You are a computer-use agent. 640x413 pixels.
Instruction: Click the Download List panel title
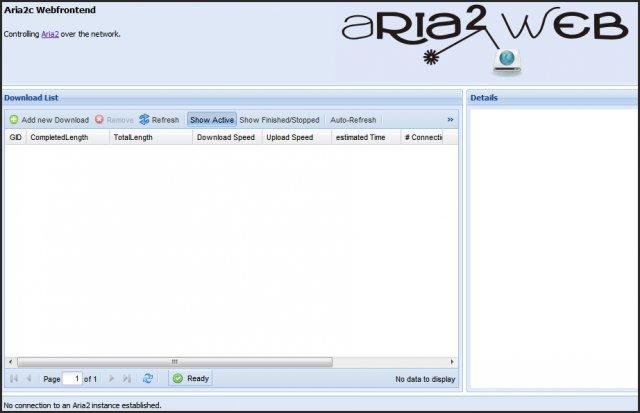point(31,98)
